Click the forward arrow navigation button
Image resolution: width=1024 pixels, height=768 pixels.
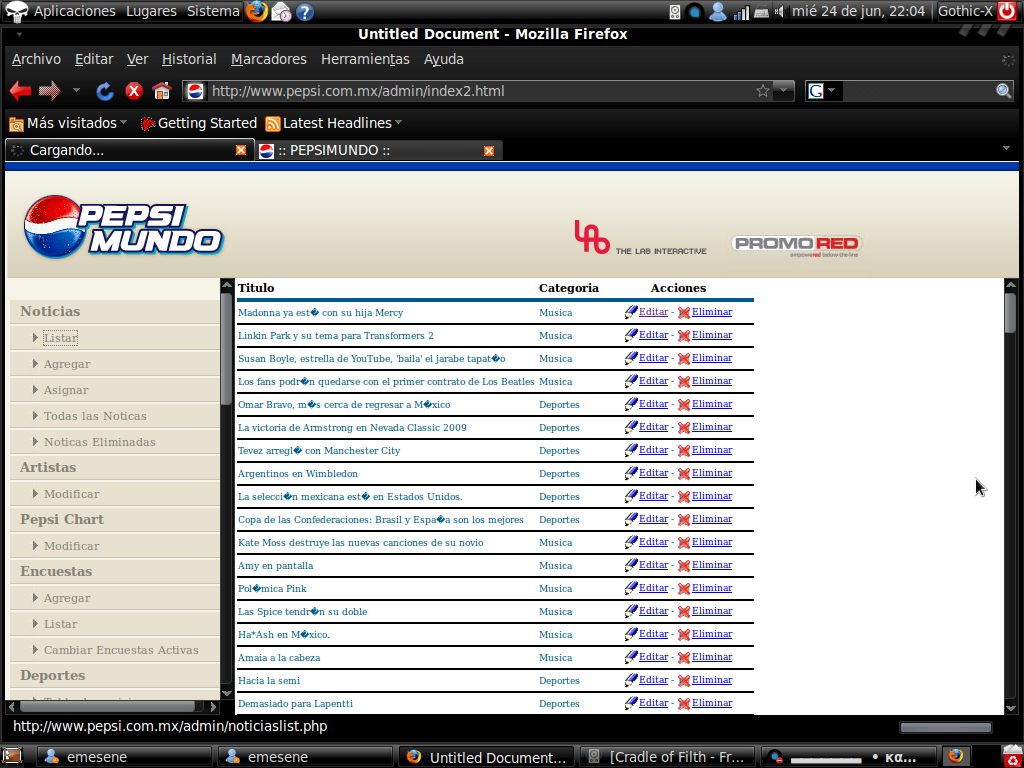point(50,91)
